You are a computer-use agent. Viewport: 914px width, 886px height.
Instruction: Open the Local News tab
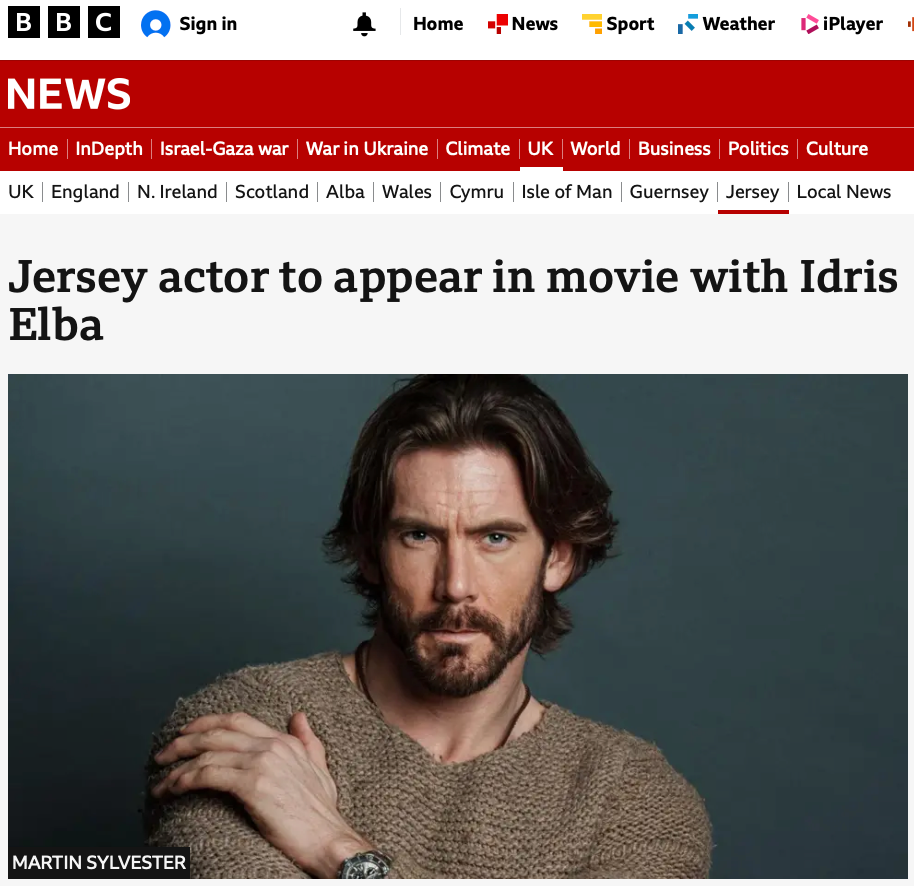(x=844, y=192)
